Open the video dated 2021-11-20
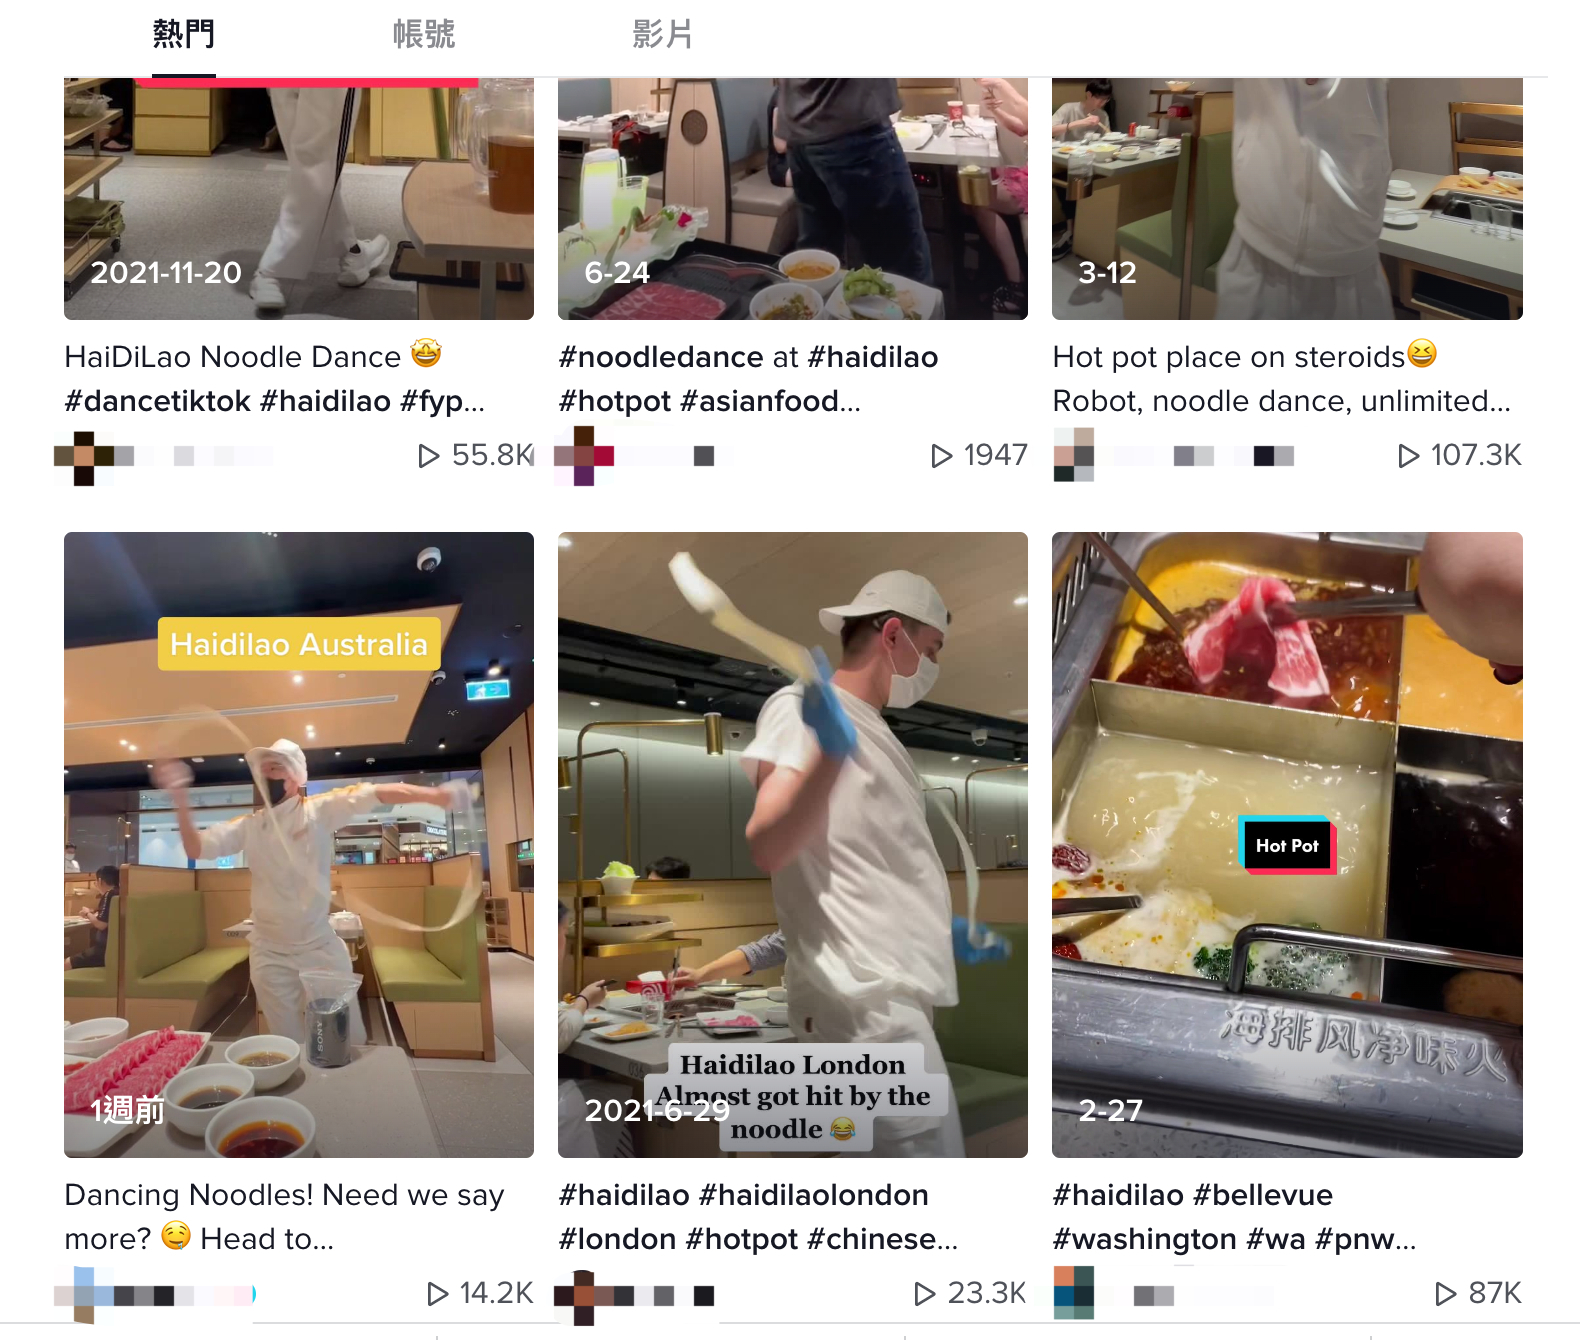 pyautogui.click(x=299, y=199)
